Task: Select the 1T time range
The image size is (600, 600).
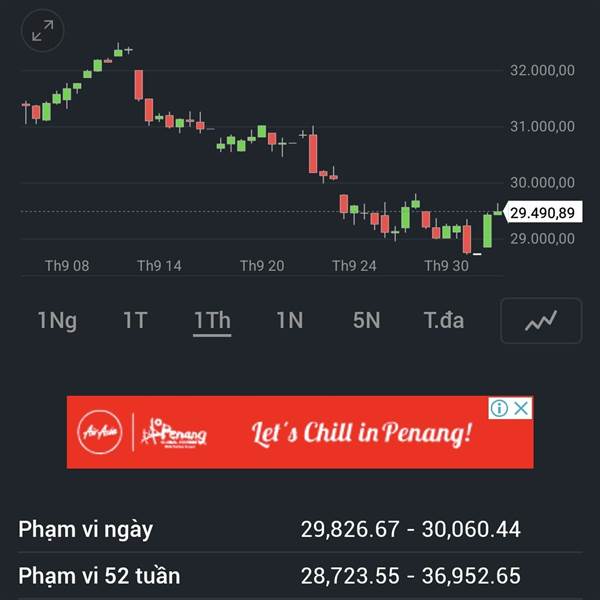Action: coord(135,321)
